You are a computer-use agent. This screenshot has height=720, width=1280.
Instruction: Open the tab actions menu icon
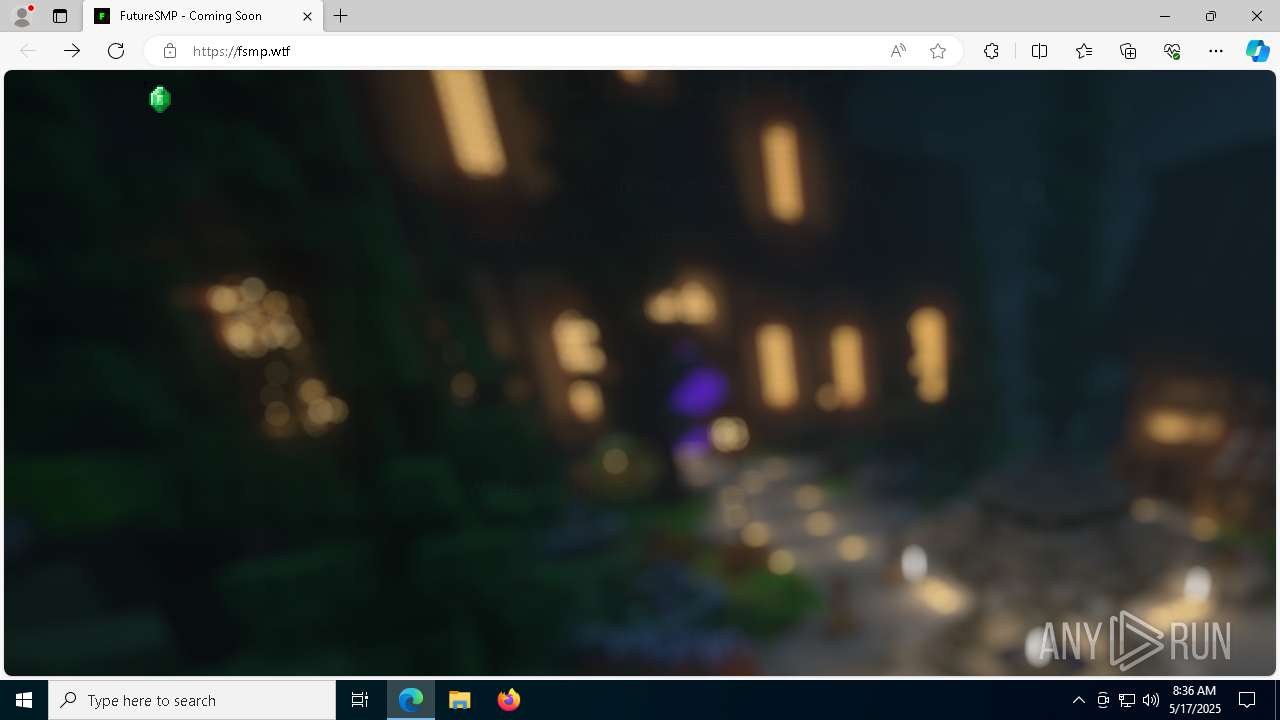click(x=60, y=16)
